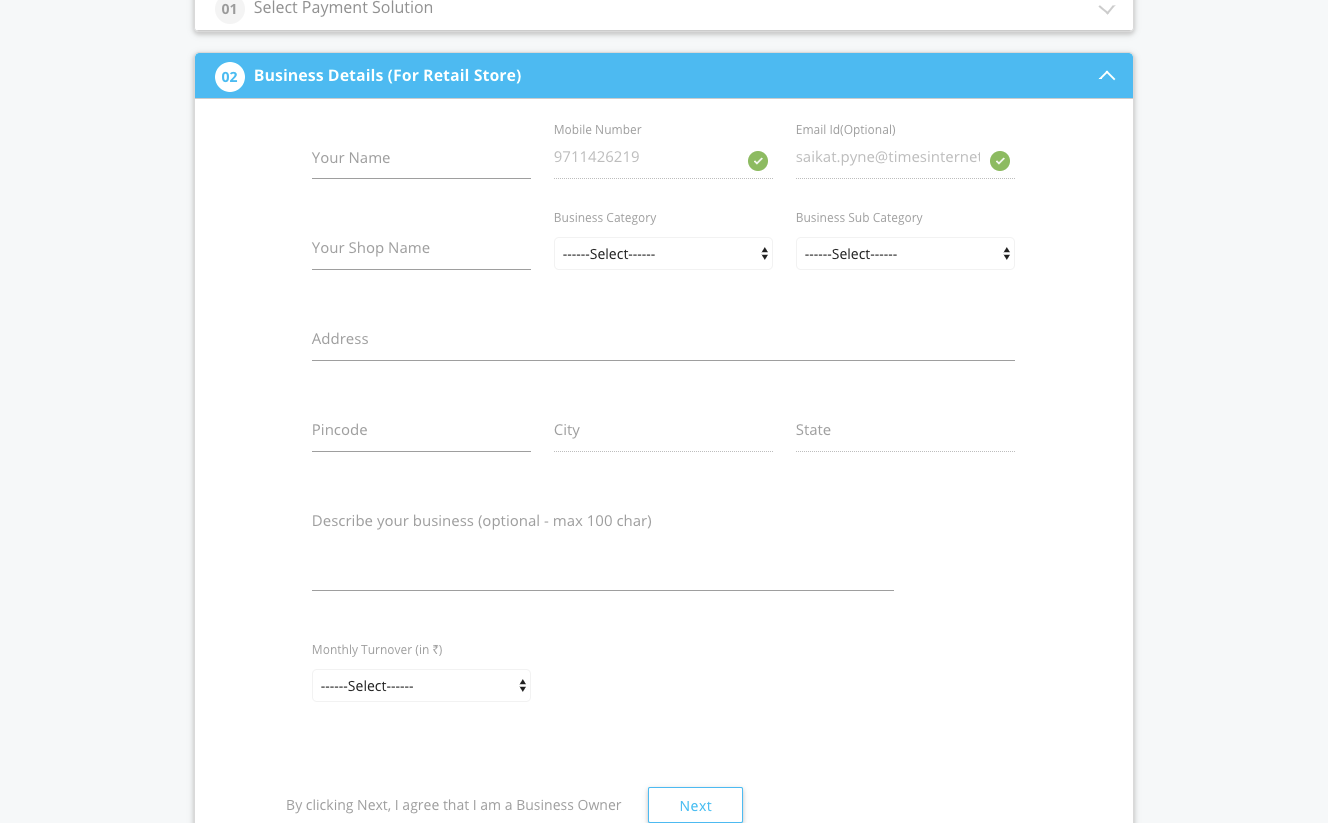
Task: Click the Business Category label text
Action: (x=605, y=218)
